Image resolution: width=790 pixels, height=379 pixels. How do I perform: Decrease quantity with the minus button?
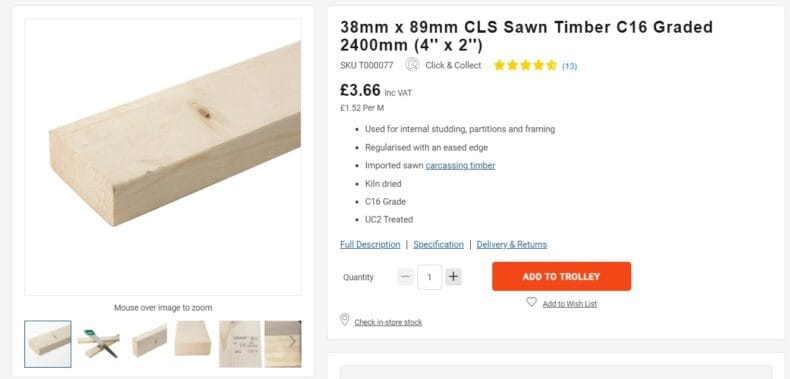point(405,277)
